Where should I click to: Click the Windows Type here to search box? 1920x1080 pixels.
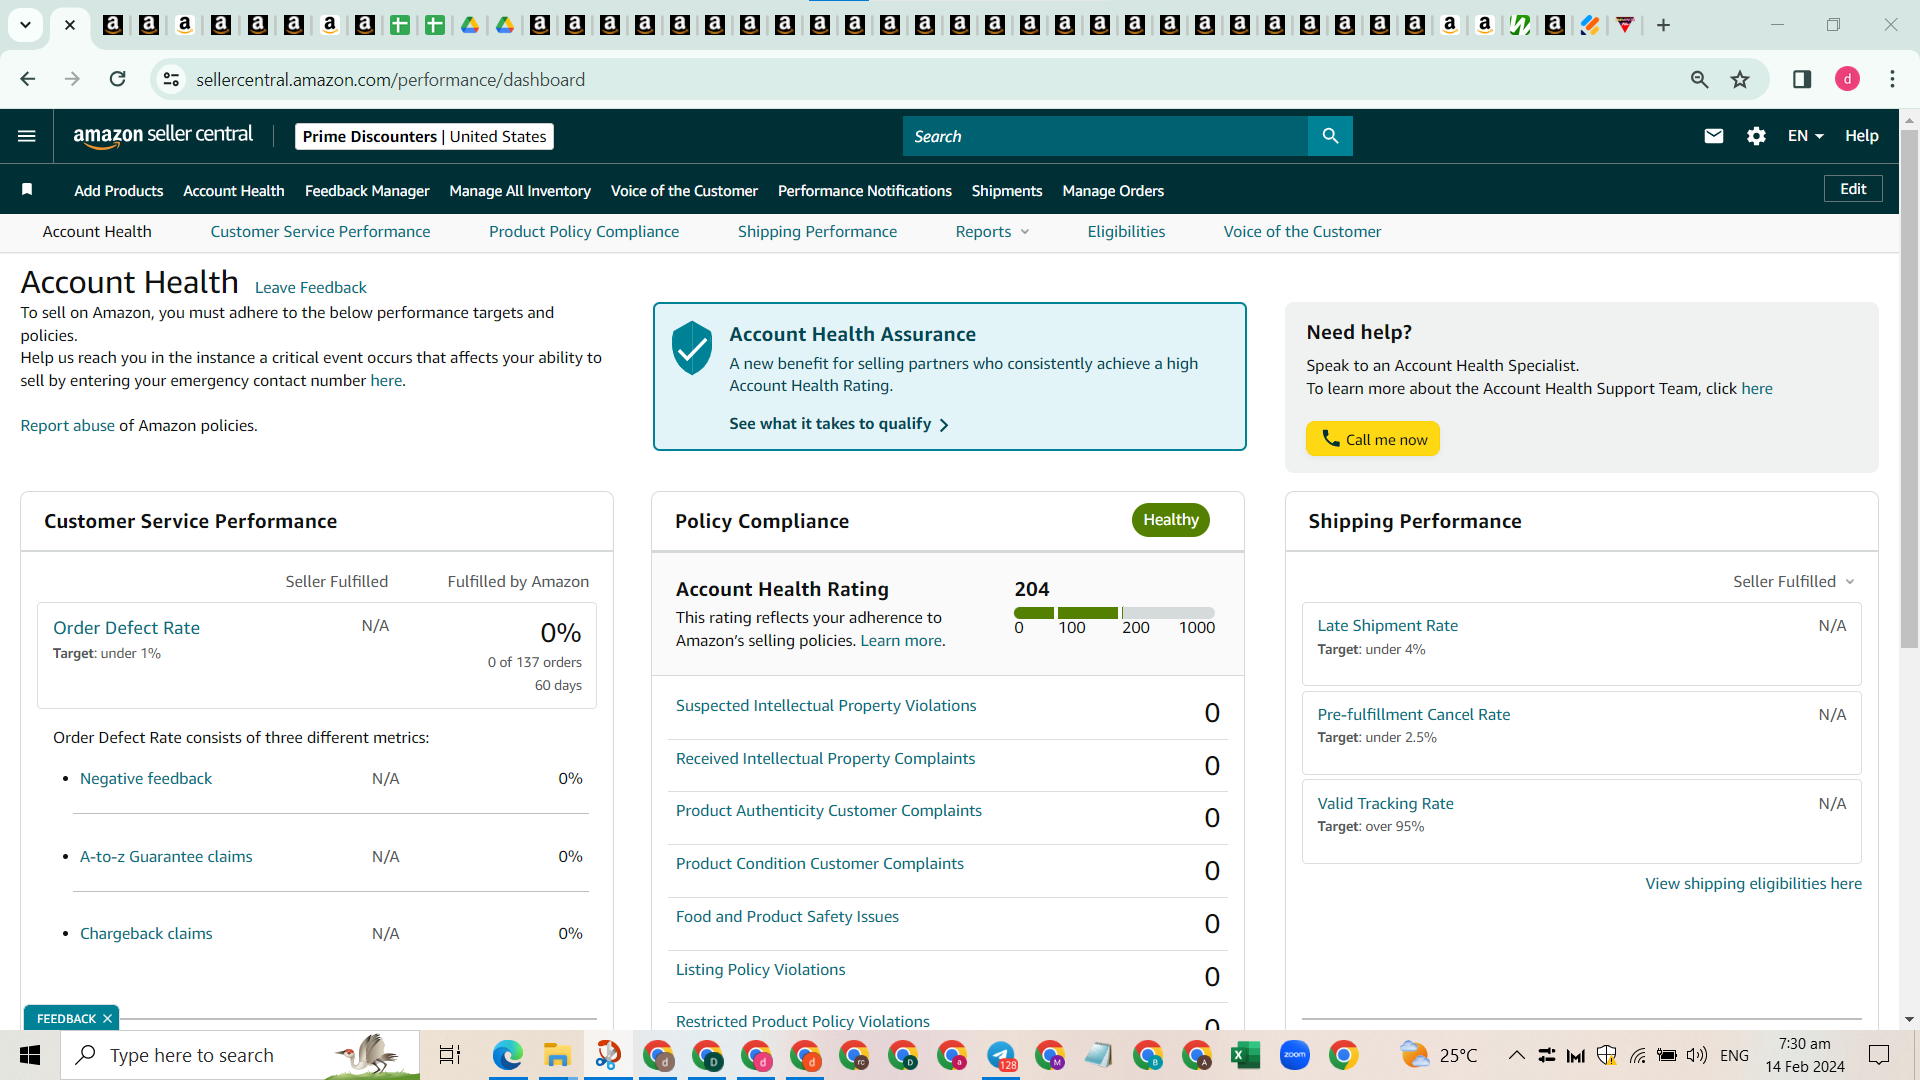coord(240,1055)
